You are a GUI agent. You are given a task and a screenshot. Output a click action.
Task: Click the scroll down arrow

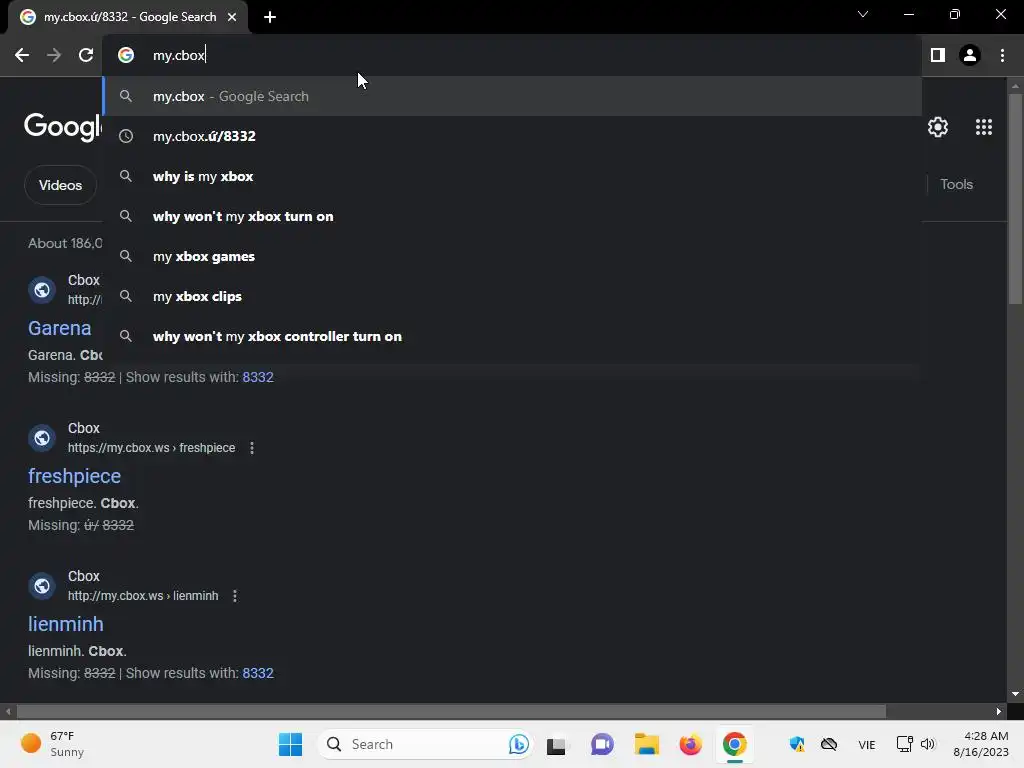[x=1015, y=694]
